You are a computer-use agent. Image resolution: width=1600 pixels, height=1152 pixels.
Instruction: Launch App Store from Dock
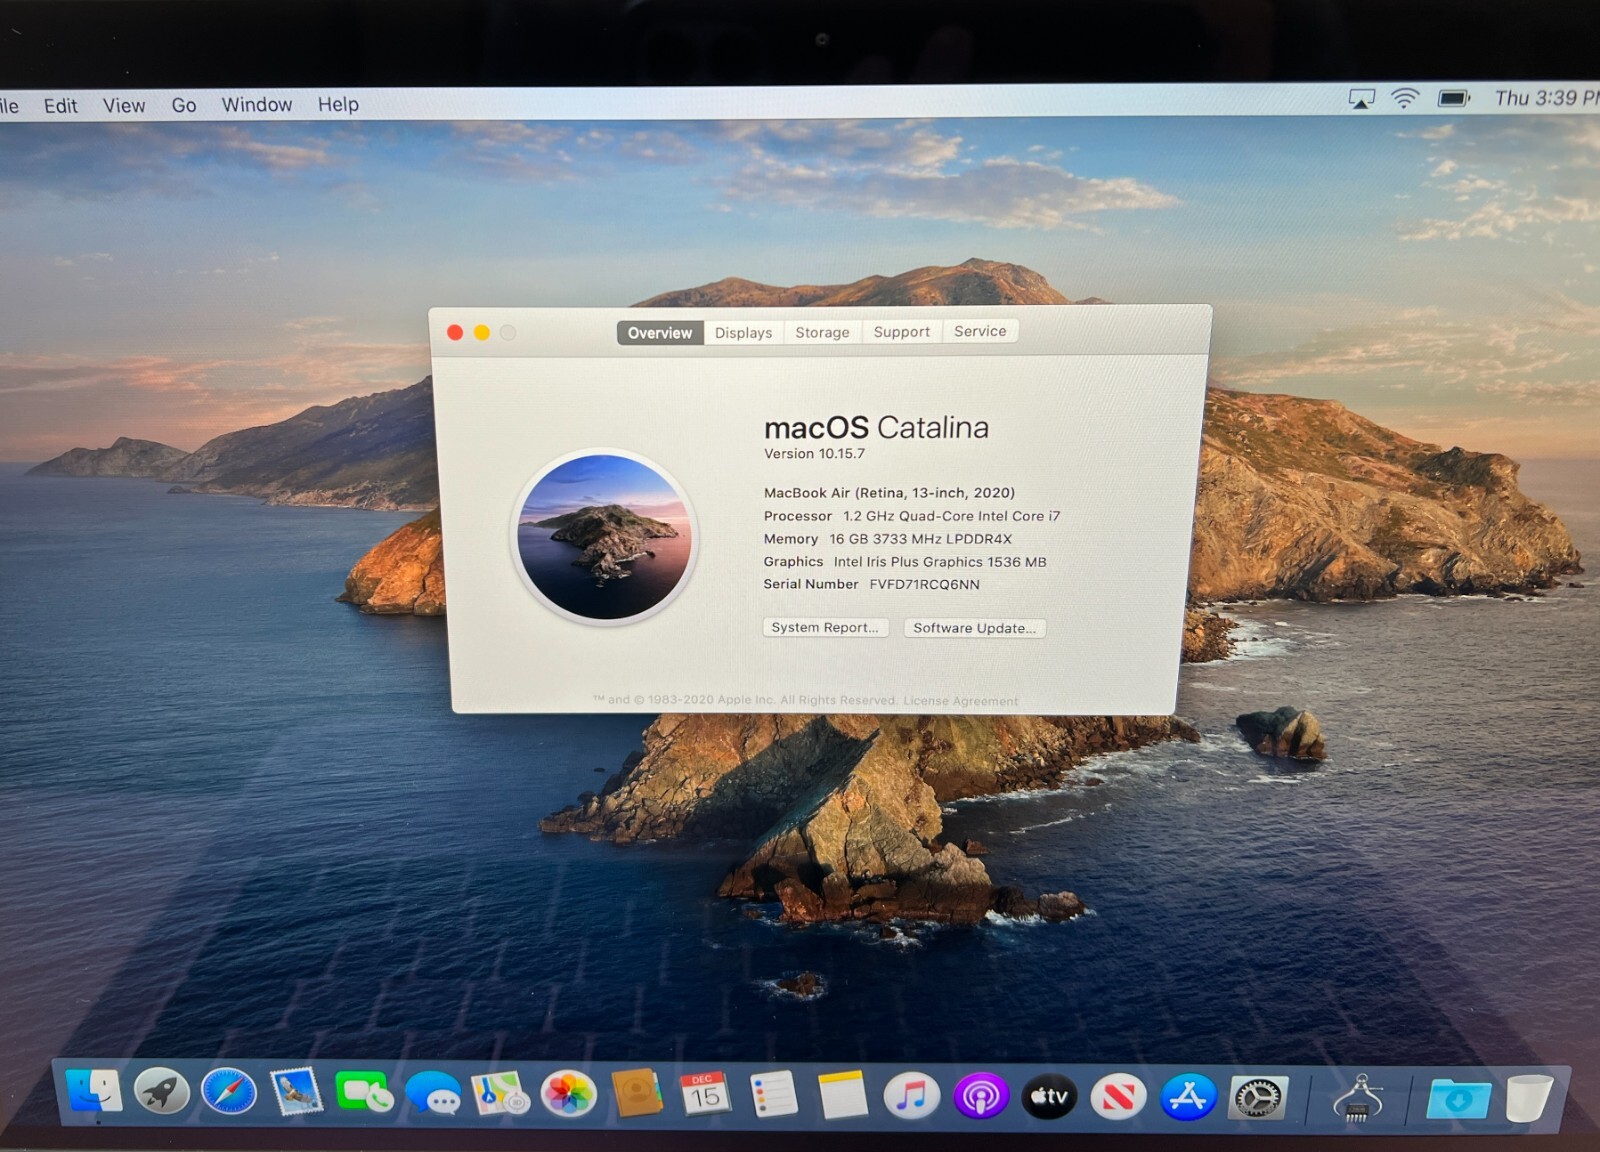(x=1188, y=1098)
